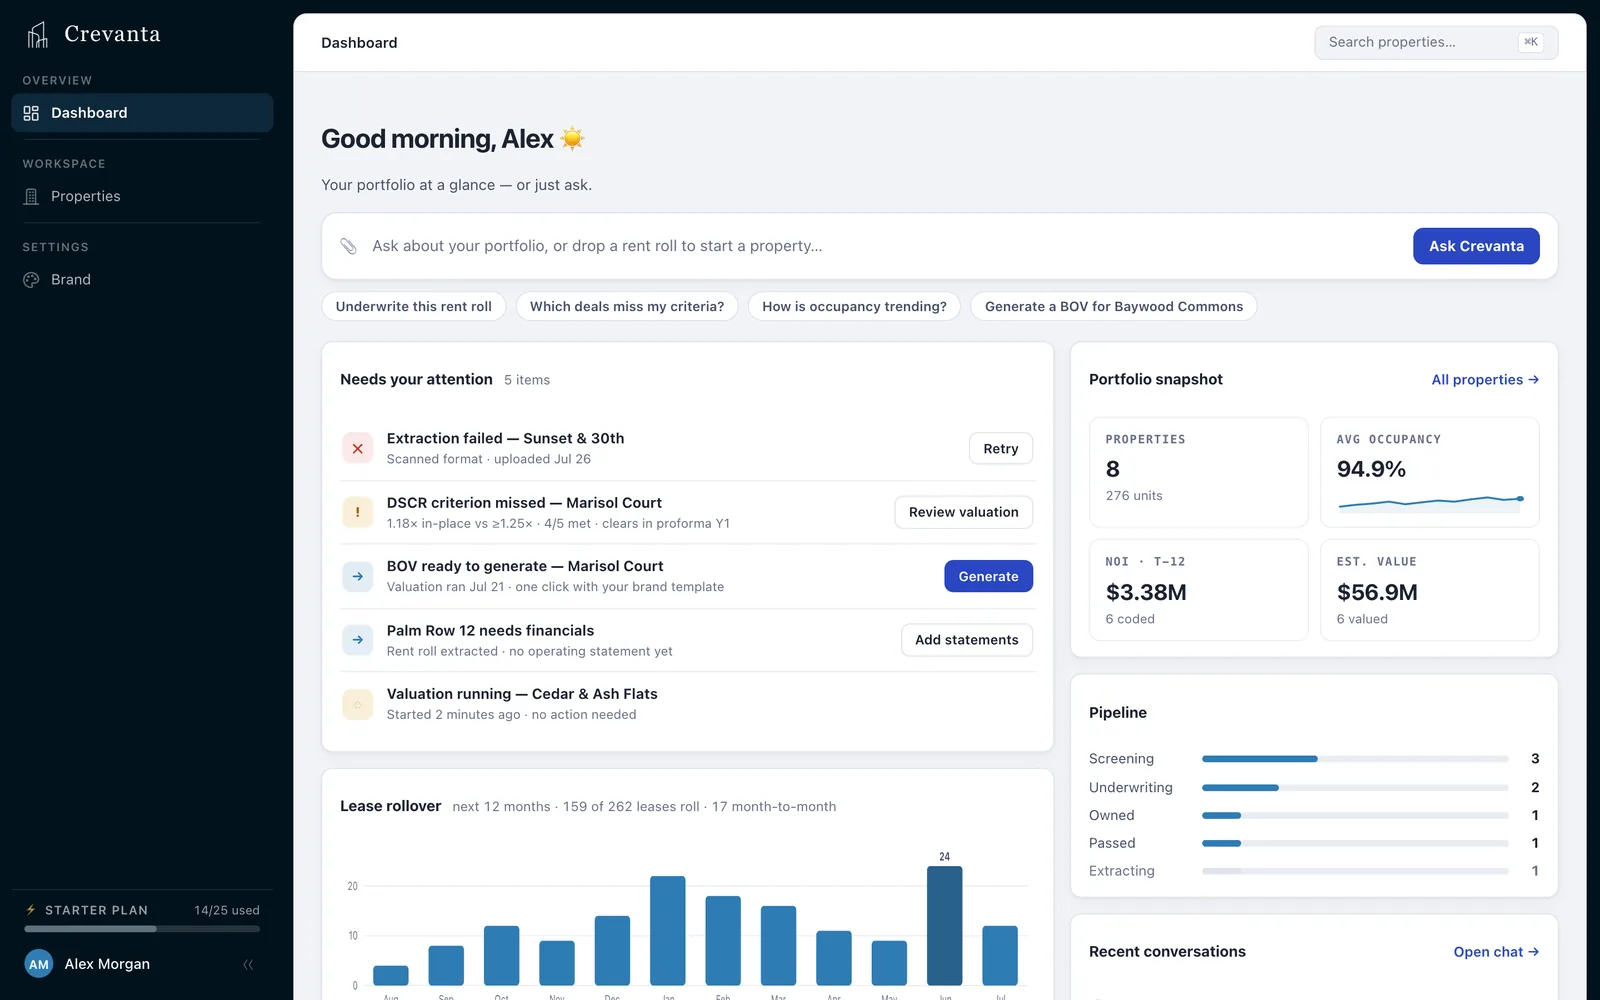This screenshot has height=1000, width=1600.
Task: Focus the Search properties field
Action: [1436, 42]
